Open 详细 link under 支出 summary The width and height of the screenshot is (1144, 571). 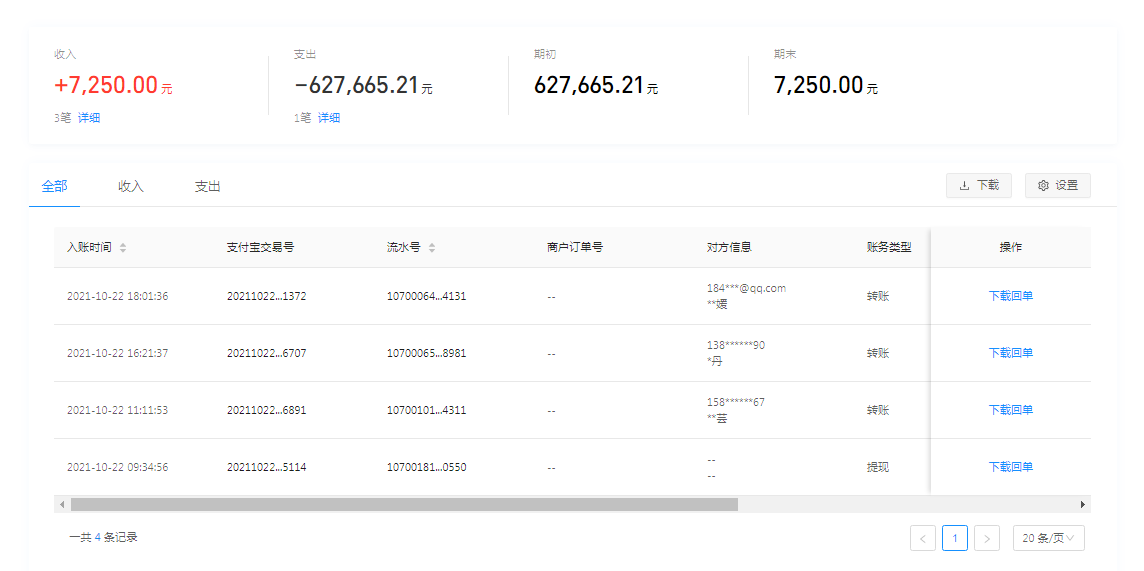(x=329, y=118)
